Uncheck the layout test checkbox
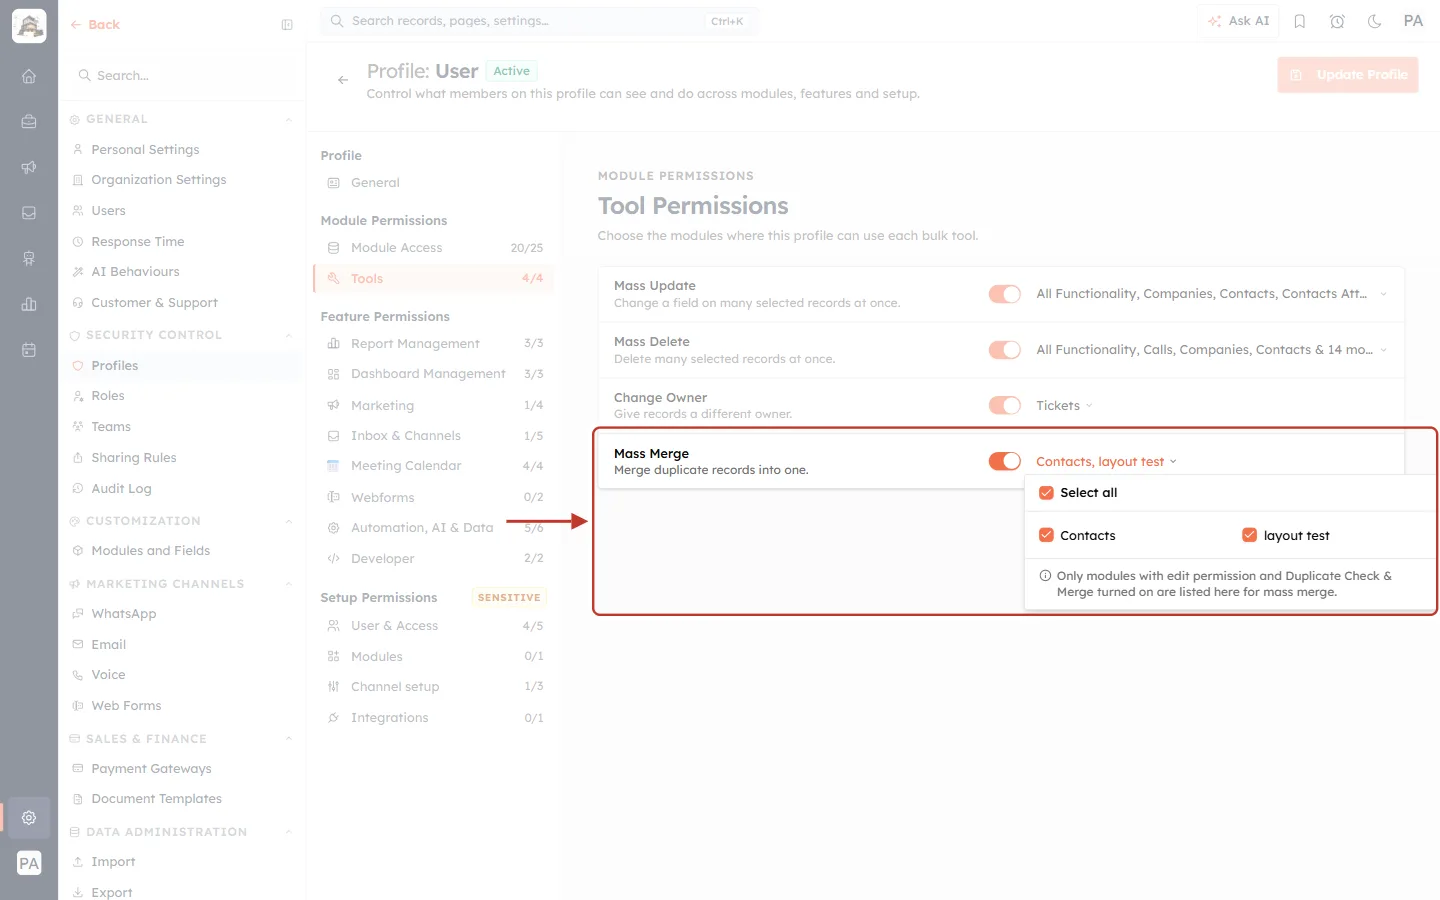The height and width of the screenshot is (900, 1440). [1249, 535]
